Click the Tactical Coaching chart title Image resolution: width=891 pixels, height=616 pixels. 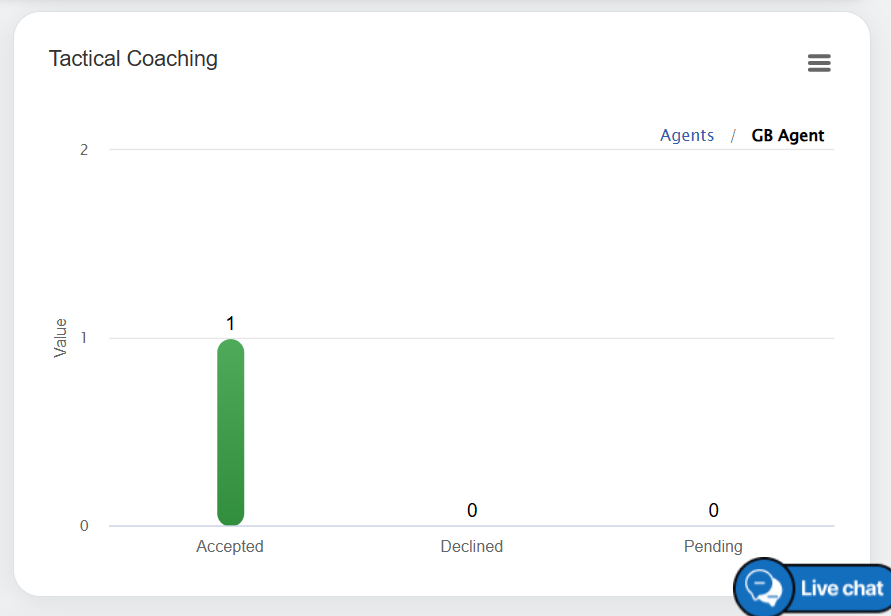click(x=133, y=59)
